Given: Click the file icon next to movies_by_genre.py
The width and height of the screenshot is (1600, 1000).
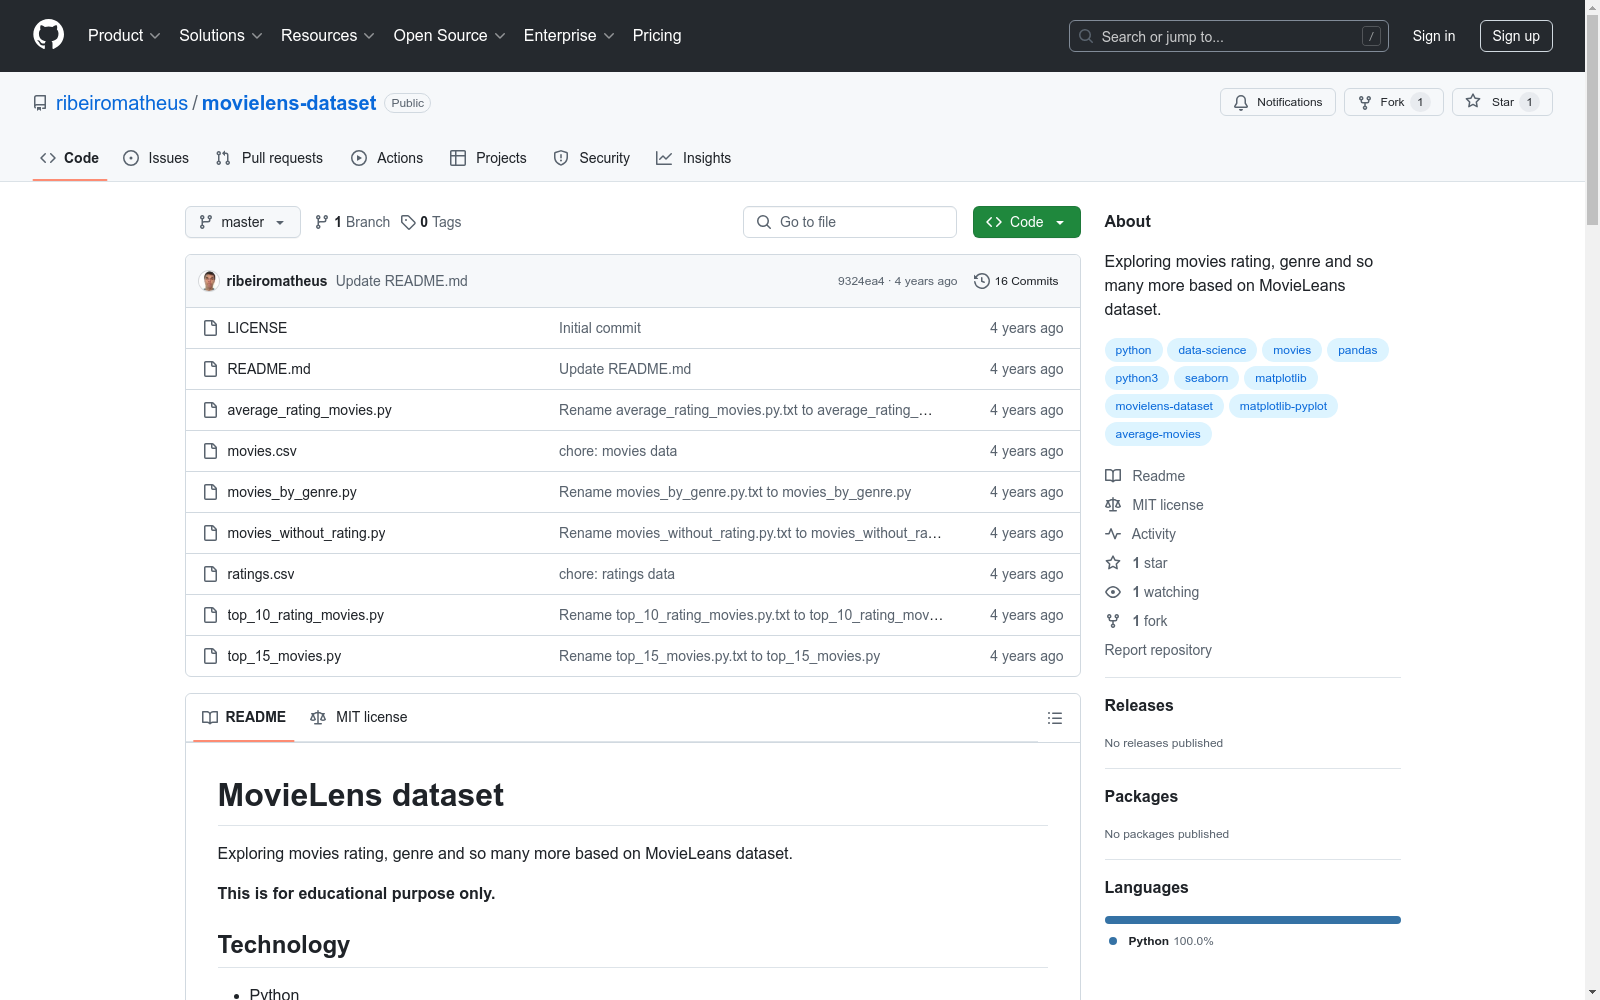Looking at the screenshot, I should [210, 492].
